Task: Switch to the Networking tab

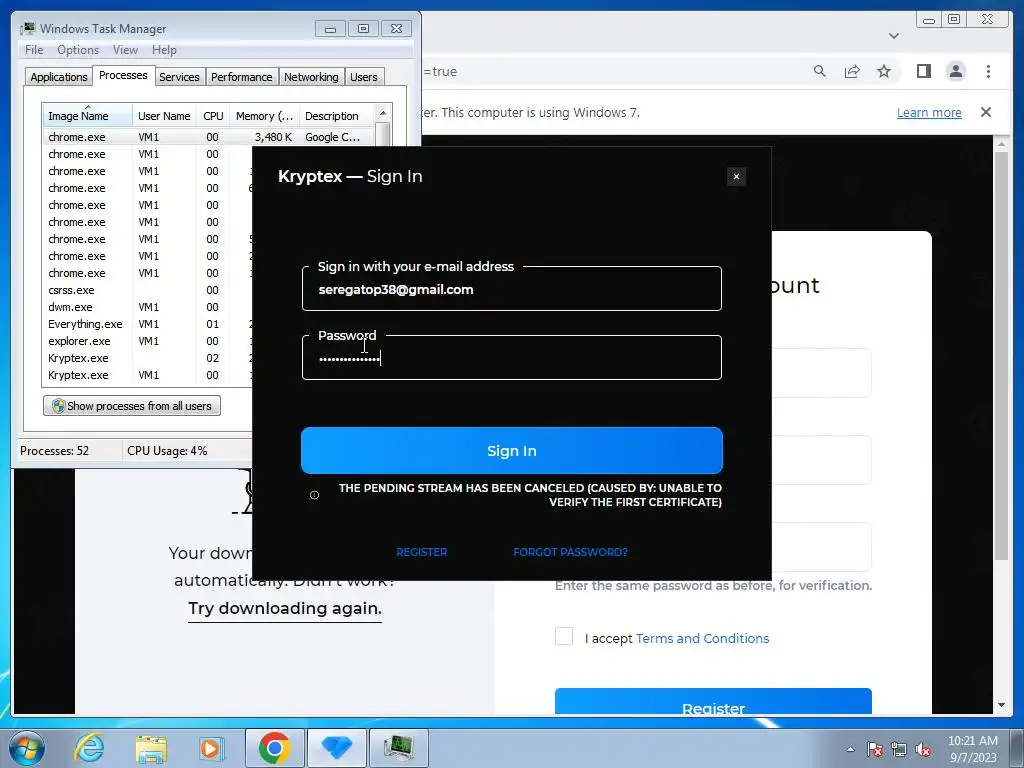Action: [311, 77]
